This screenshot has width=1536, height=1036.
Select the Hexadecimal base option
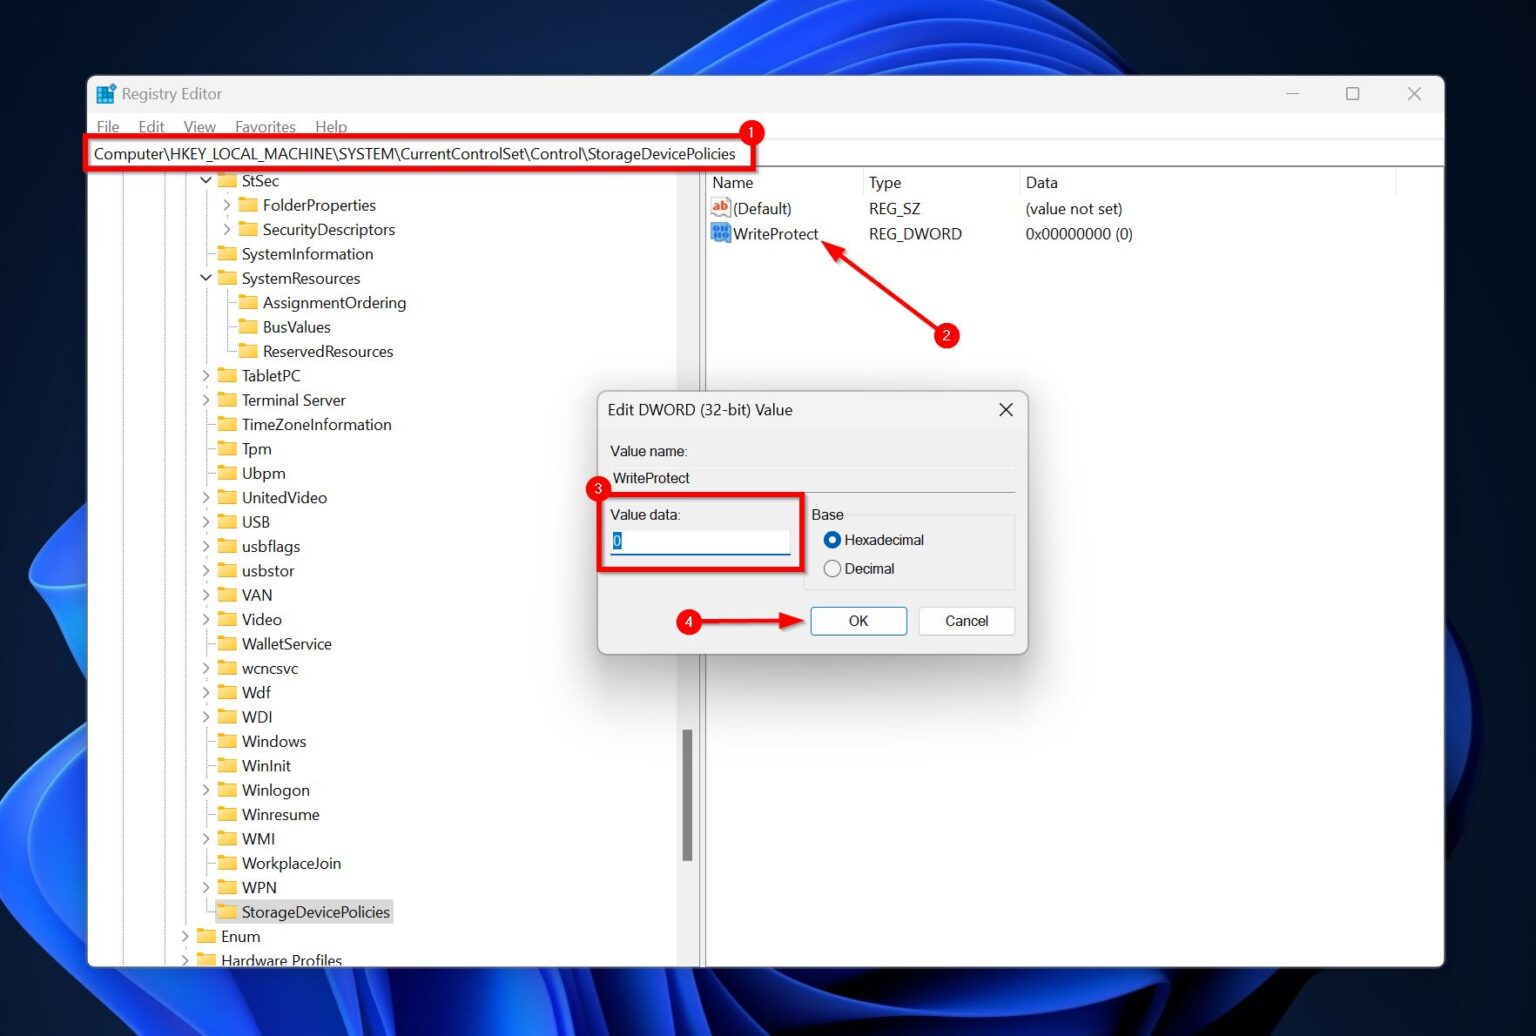click(832, 539)
